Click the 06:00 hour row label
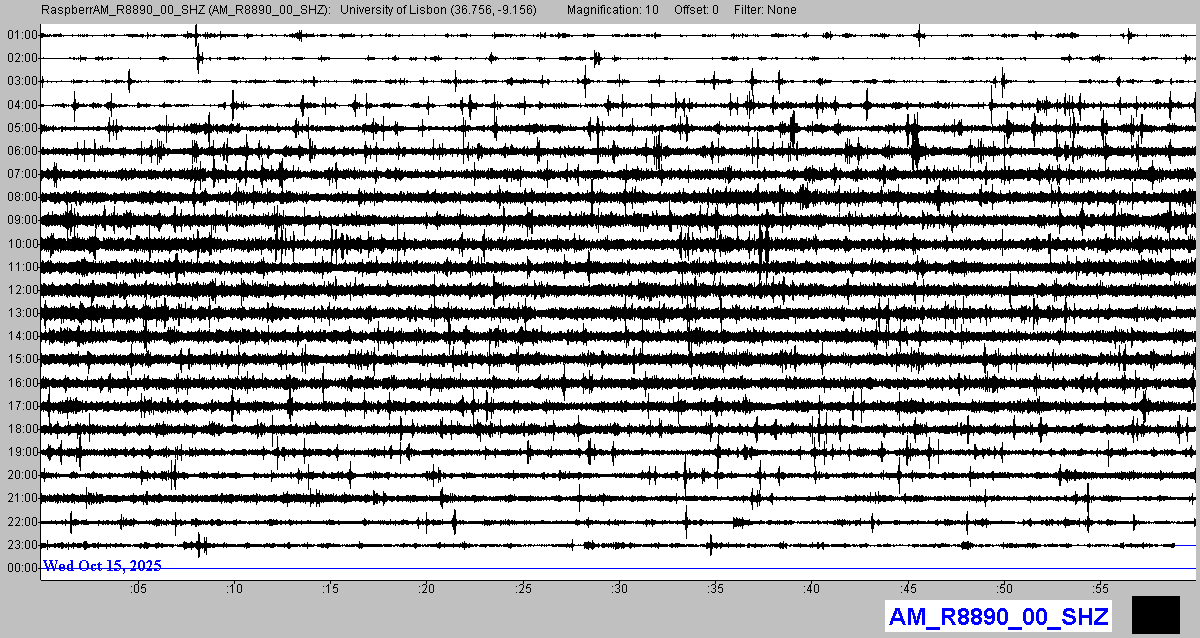Image resolution: width=1200 pixels, height=638 pixels. tap(22, 151)
